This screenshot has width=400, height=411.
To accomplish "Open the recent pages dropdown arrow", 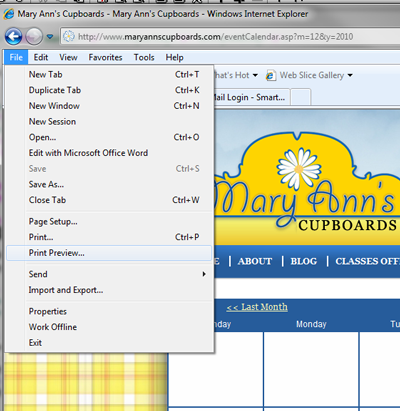I will tap(50, 36).
